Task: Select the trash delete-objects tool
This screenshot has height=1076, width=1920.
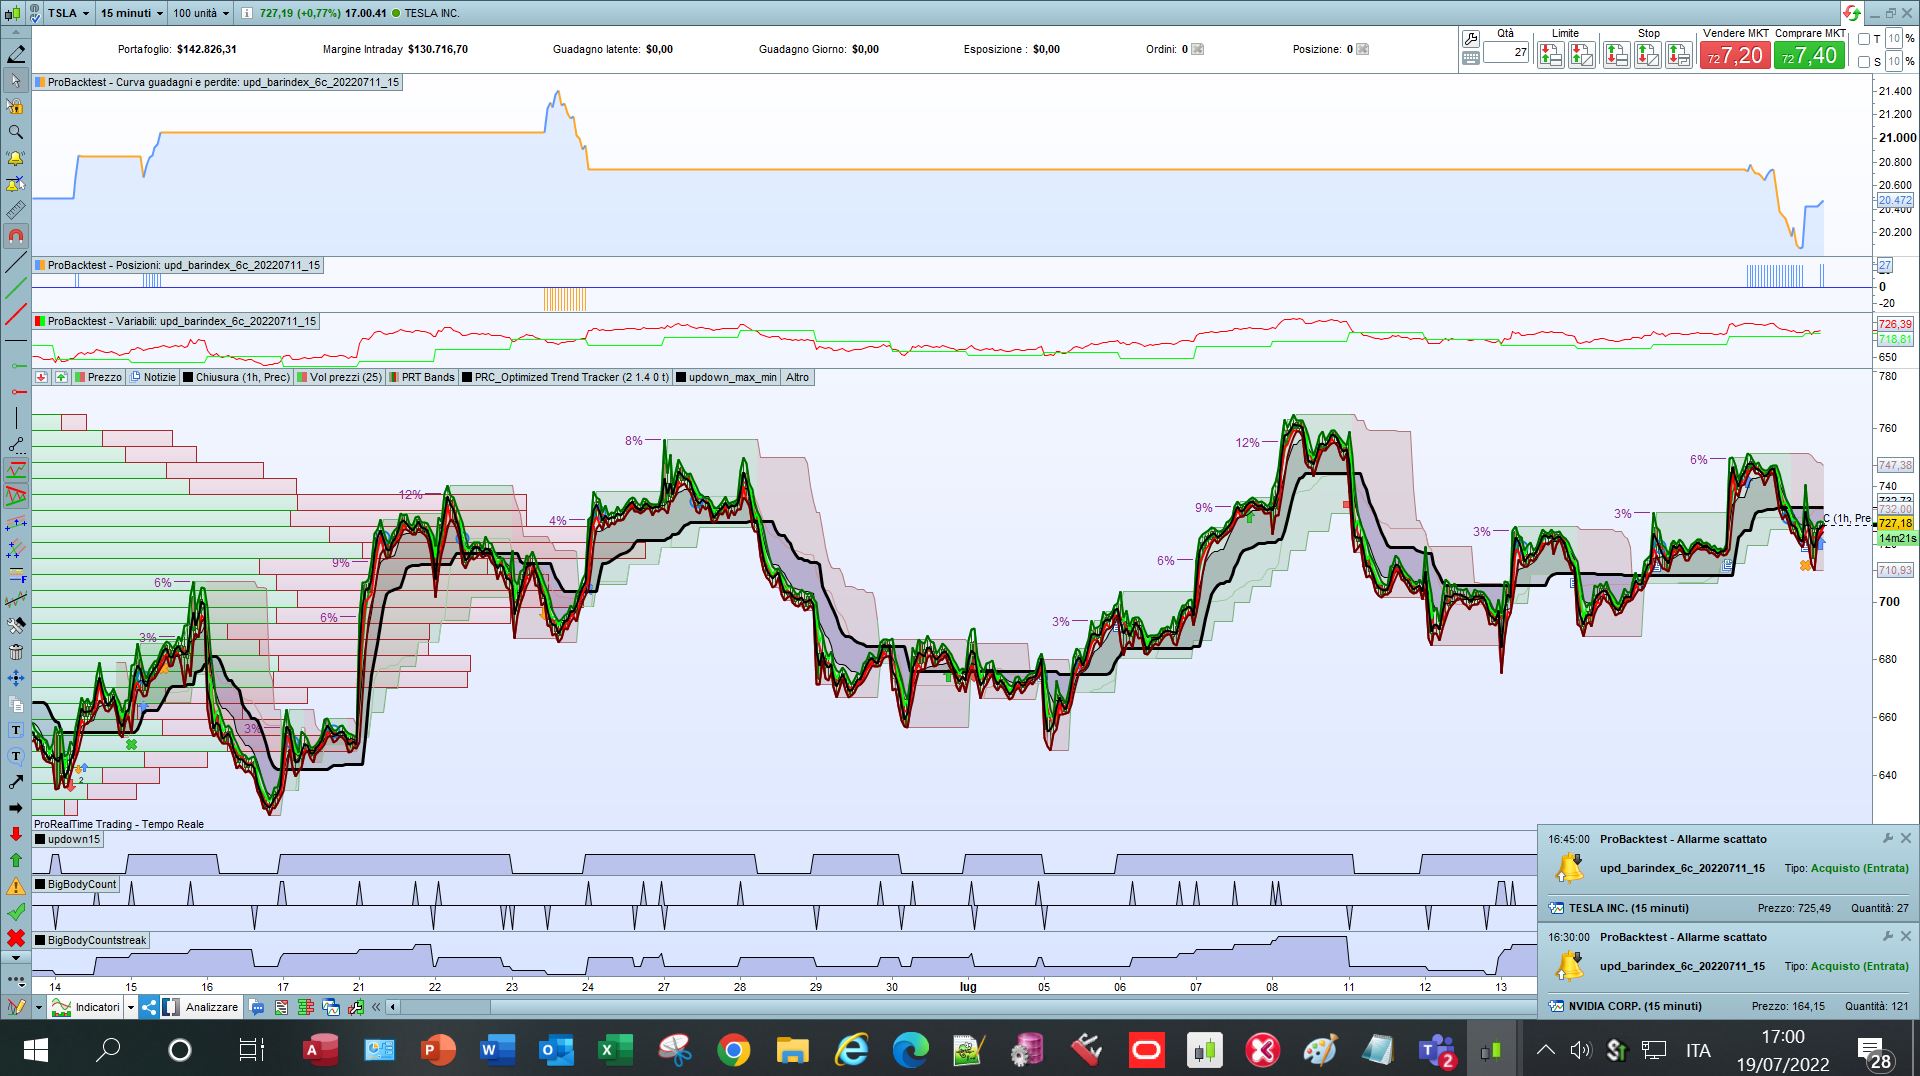Action: coord(16,652)
